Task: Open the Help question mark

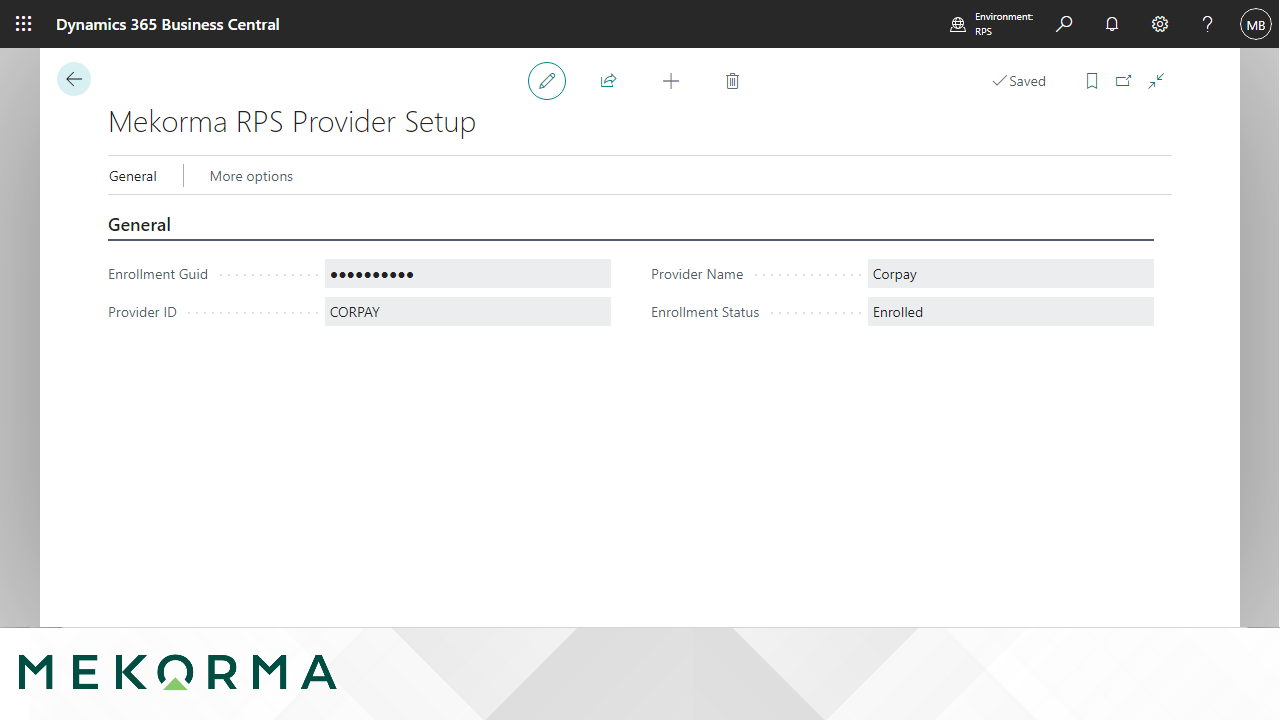Action: [1208, 24]
